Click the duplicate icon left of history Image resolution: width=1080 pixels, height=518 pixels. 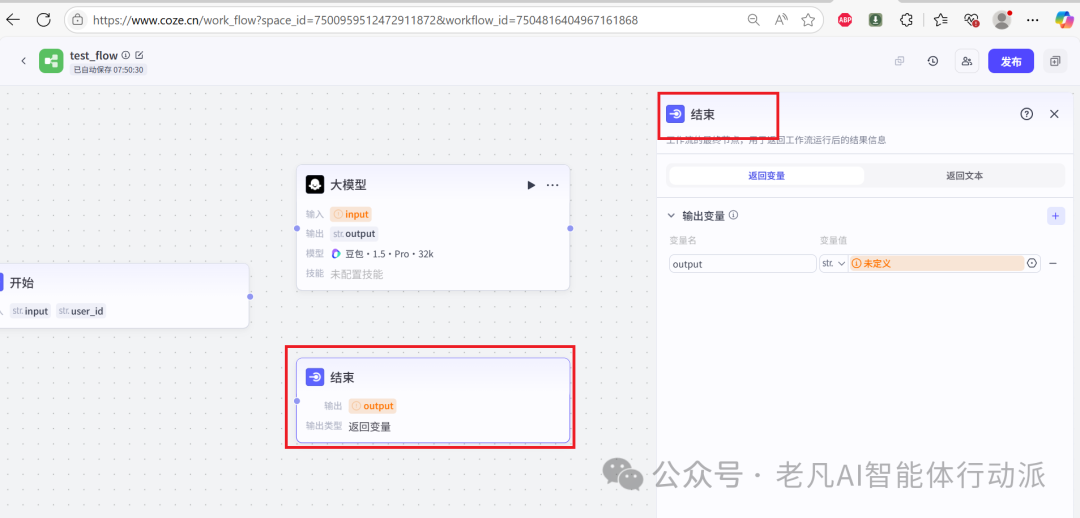pyautogui.click(x=899, y=61)
